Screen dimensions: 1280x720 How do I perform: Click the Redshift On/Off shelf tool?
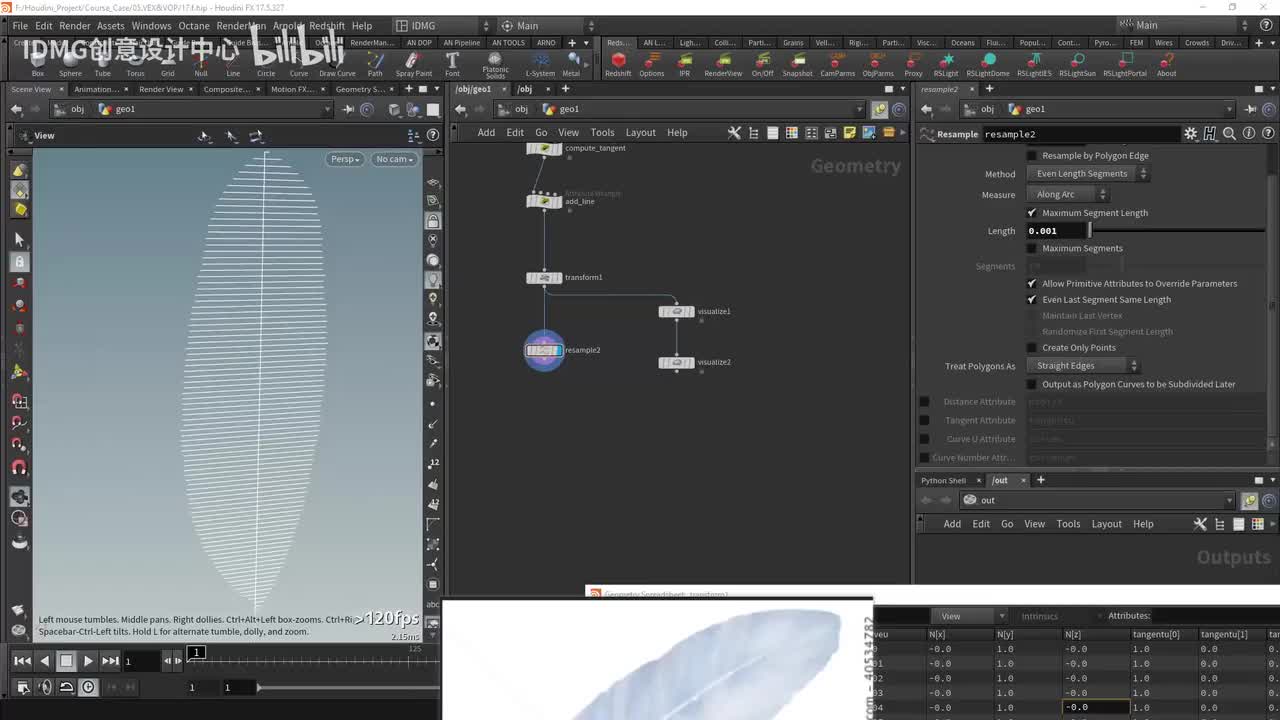[x=762, y=65]
